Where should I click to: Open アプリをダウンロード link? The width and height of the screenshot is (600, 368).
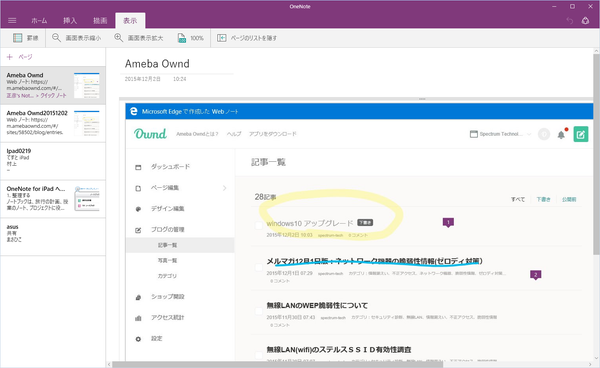[x=272, y=134]
